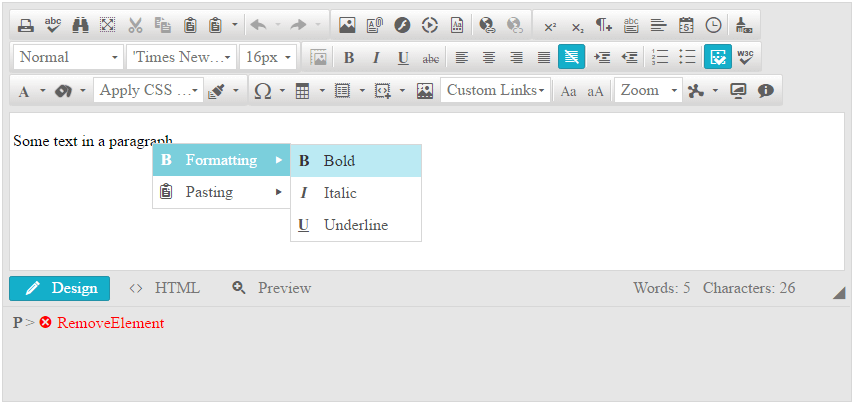This screenshot has height=404, width=854.
Task: Open Find and Replace binoculars icon
Action: [x=81, y=25]
